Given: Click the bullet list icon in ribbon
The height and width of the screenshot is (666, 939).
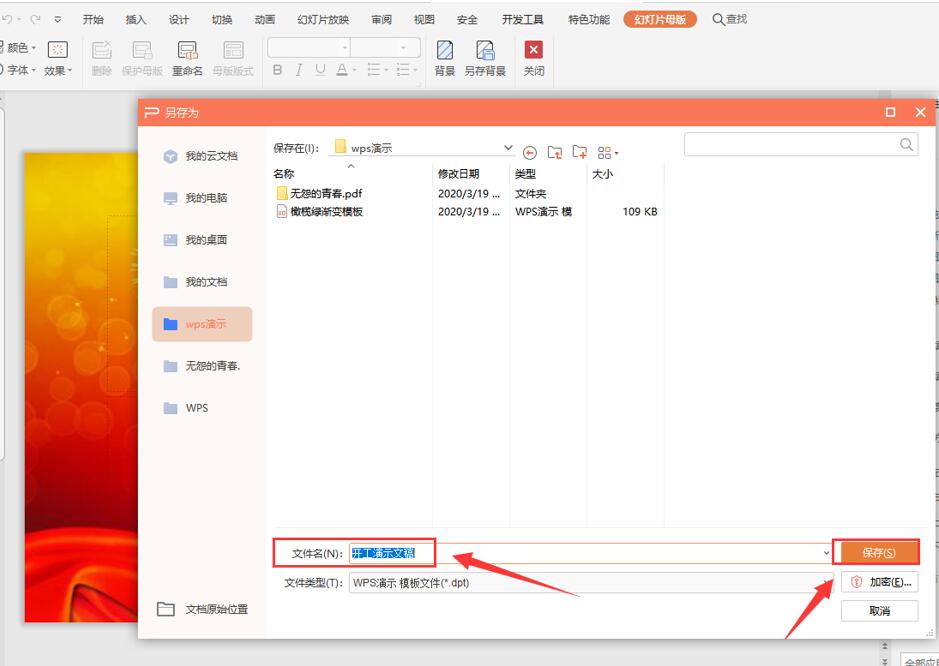Looking at the screenshot, I should click(374, 70).
